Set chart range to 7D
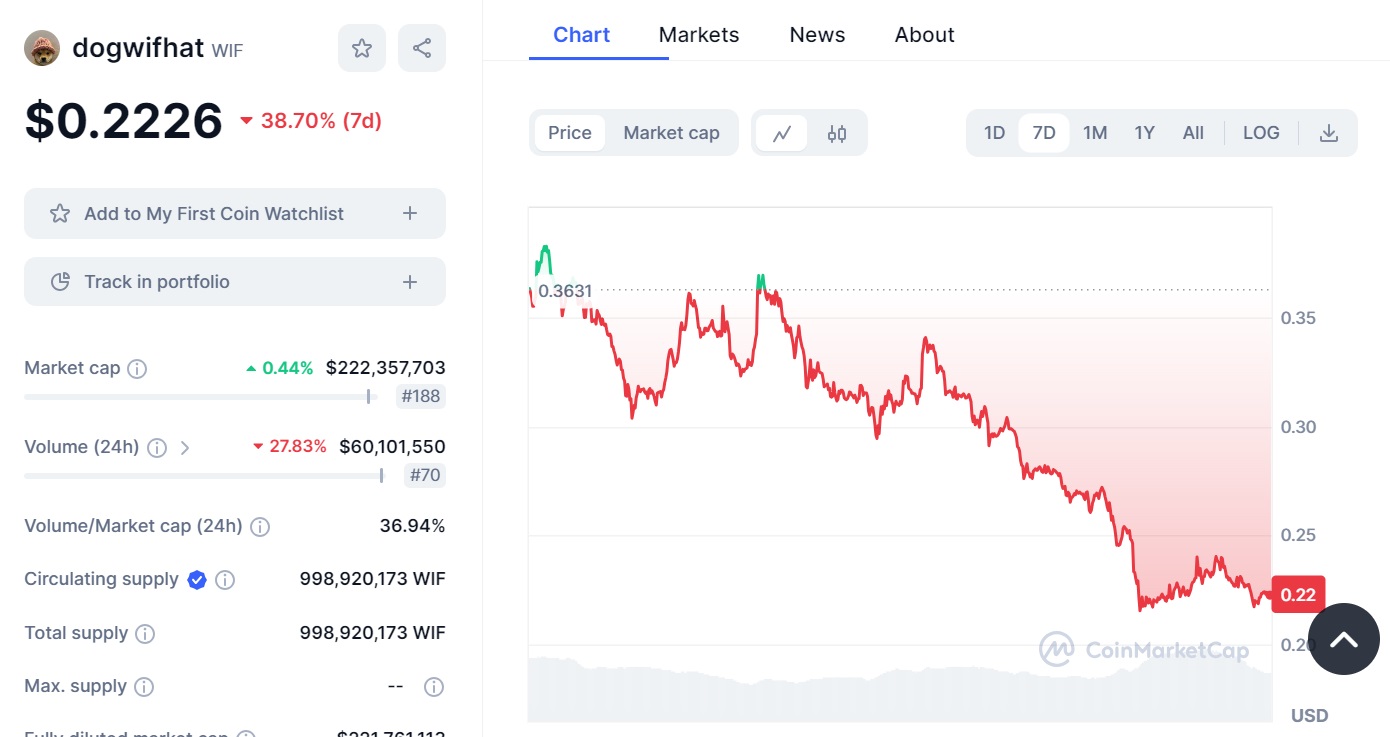The image size is (1390, 737). click(x=1044, y=133)
